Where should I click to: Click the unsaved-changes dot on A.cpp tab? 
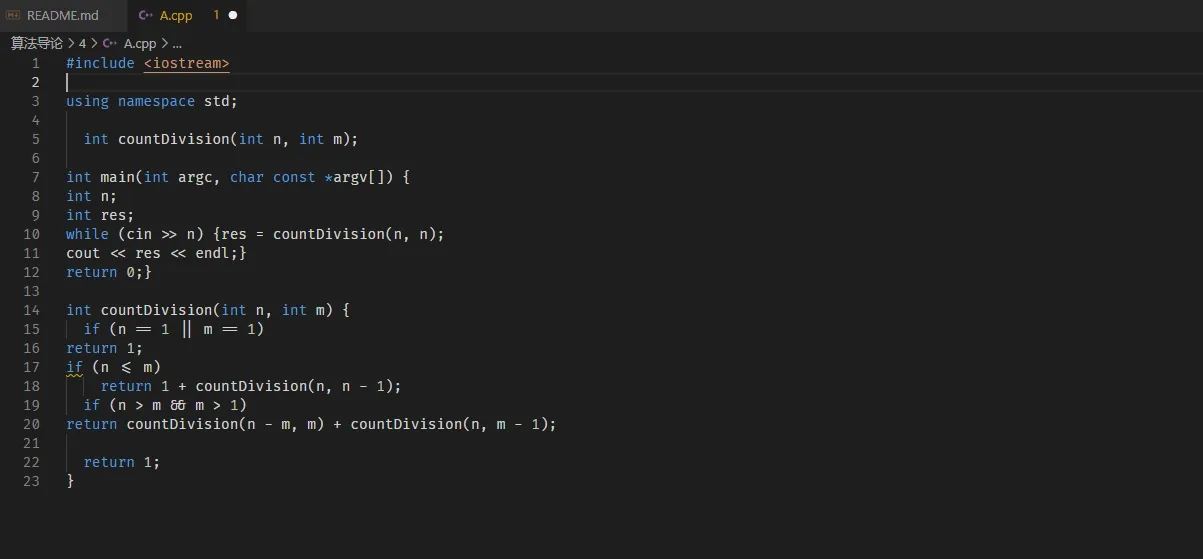(x=233, y=16)
